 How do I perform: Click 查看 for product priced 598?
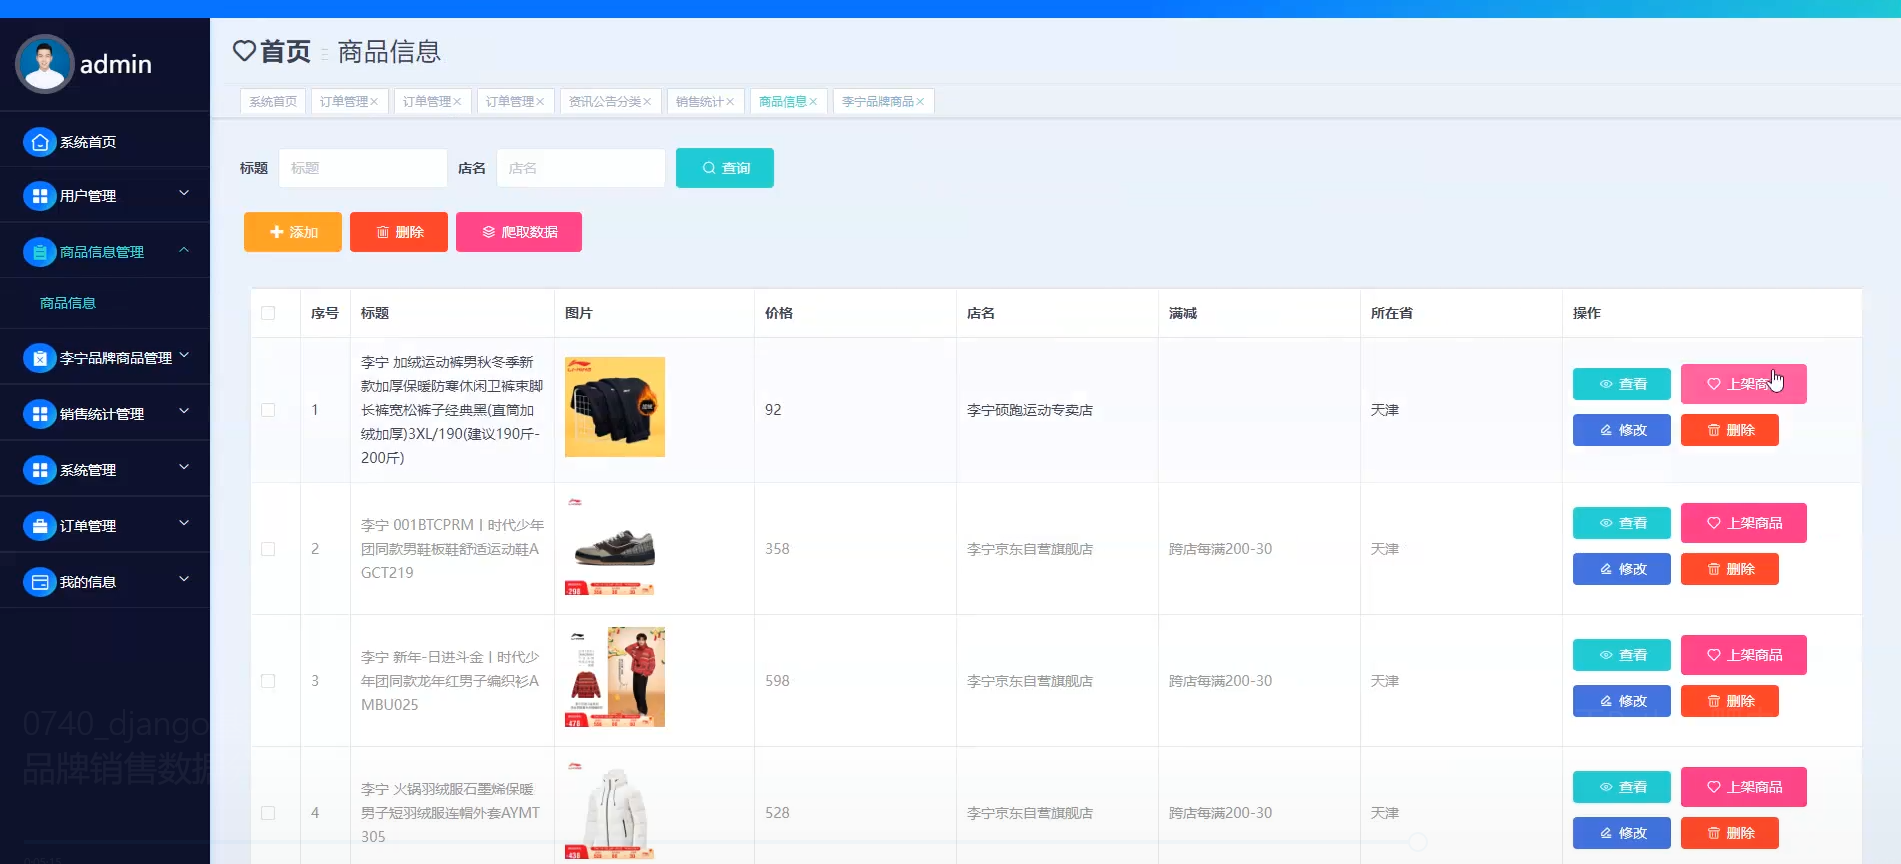click(x=1622, y=655)
